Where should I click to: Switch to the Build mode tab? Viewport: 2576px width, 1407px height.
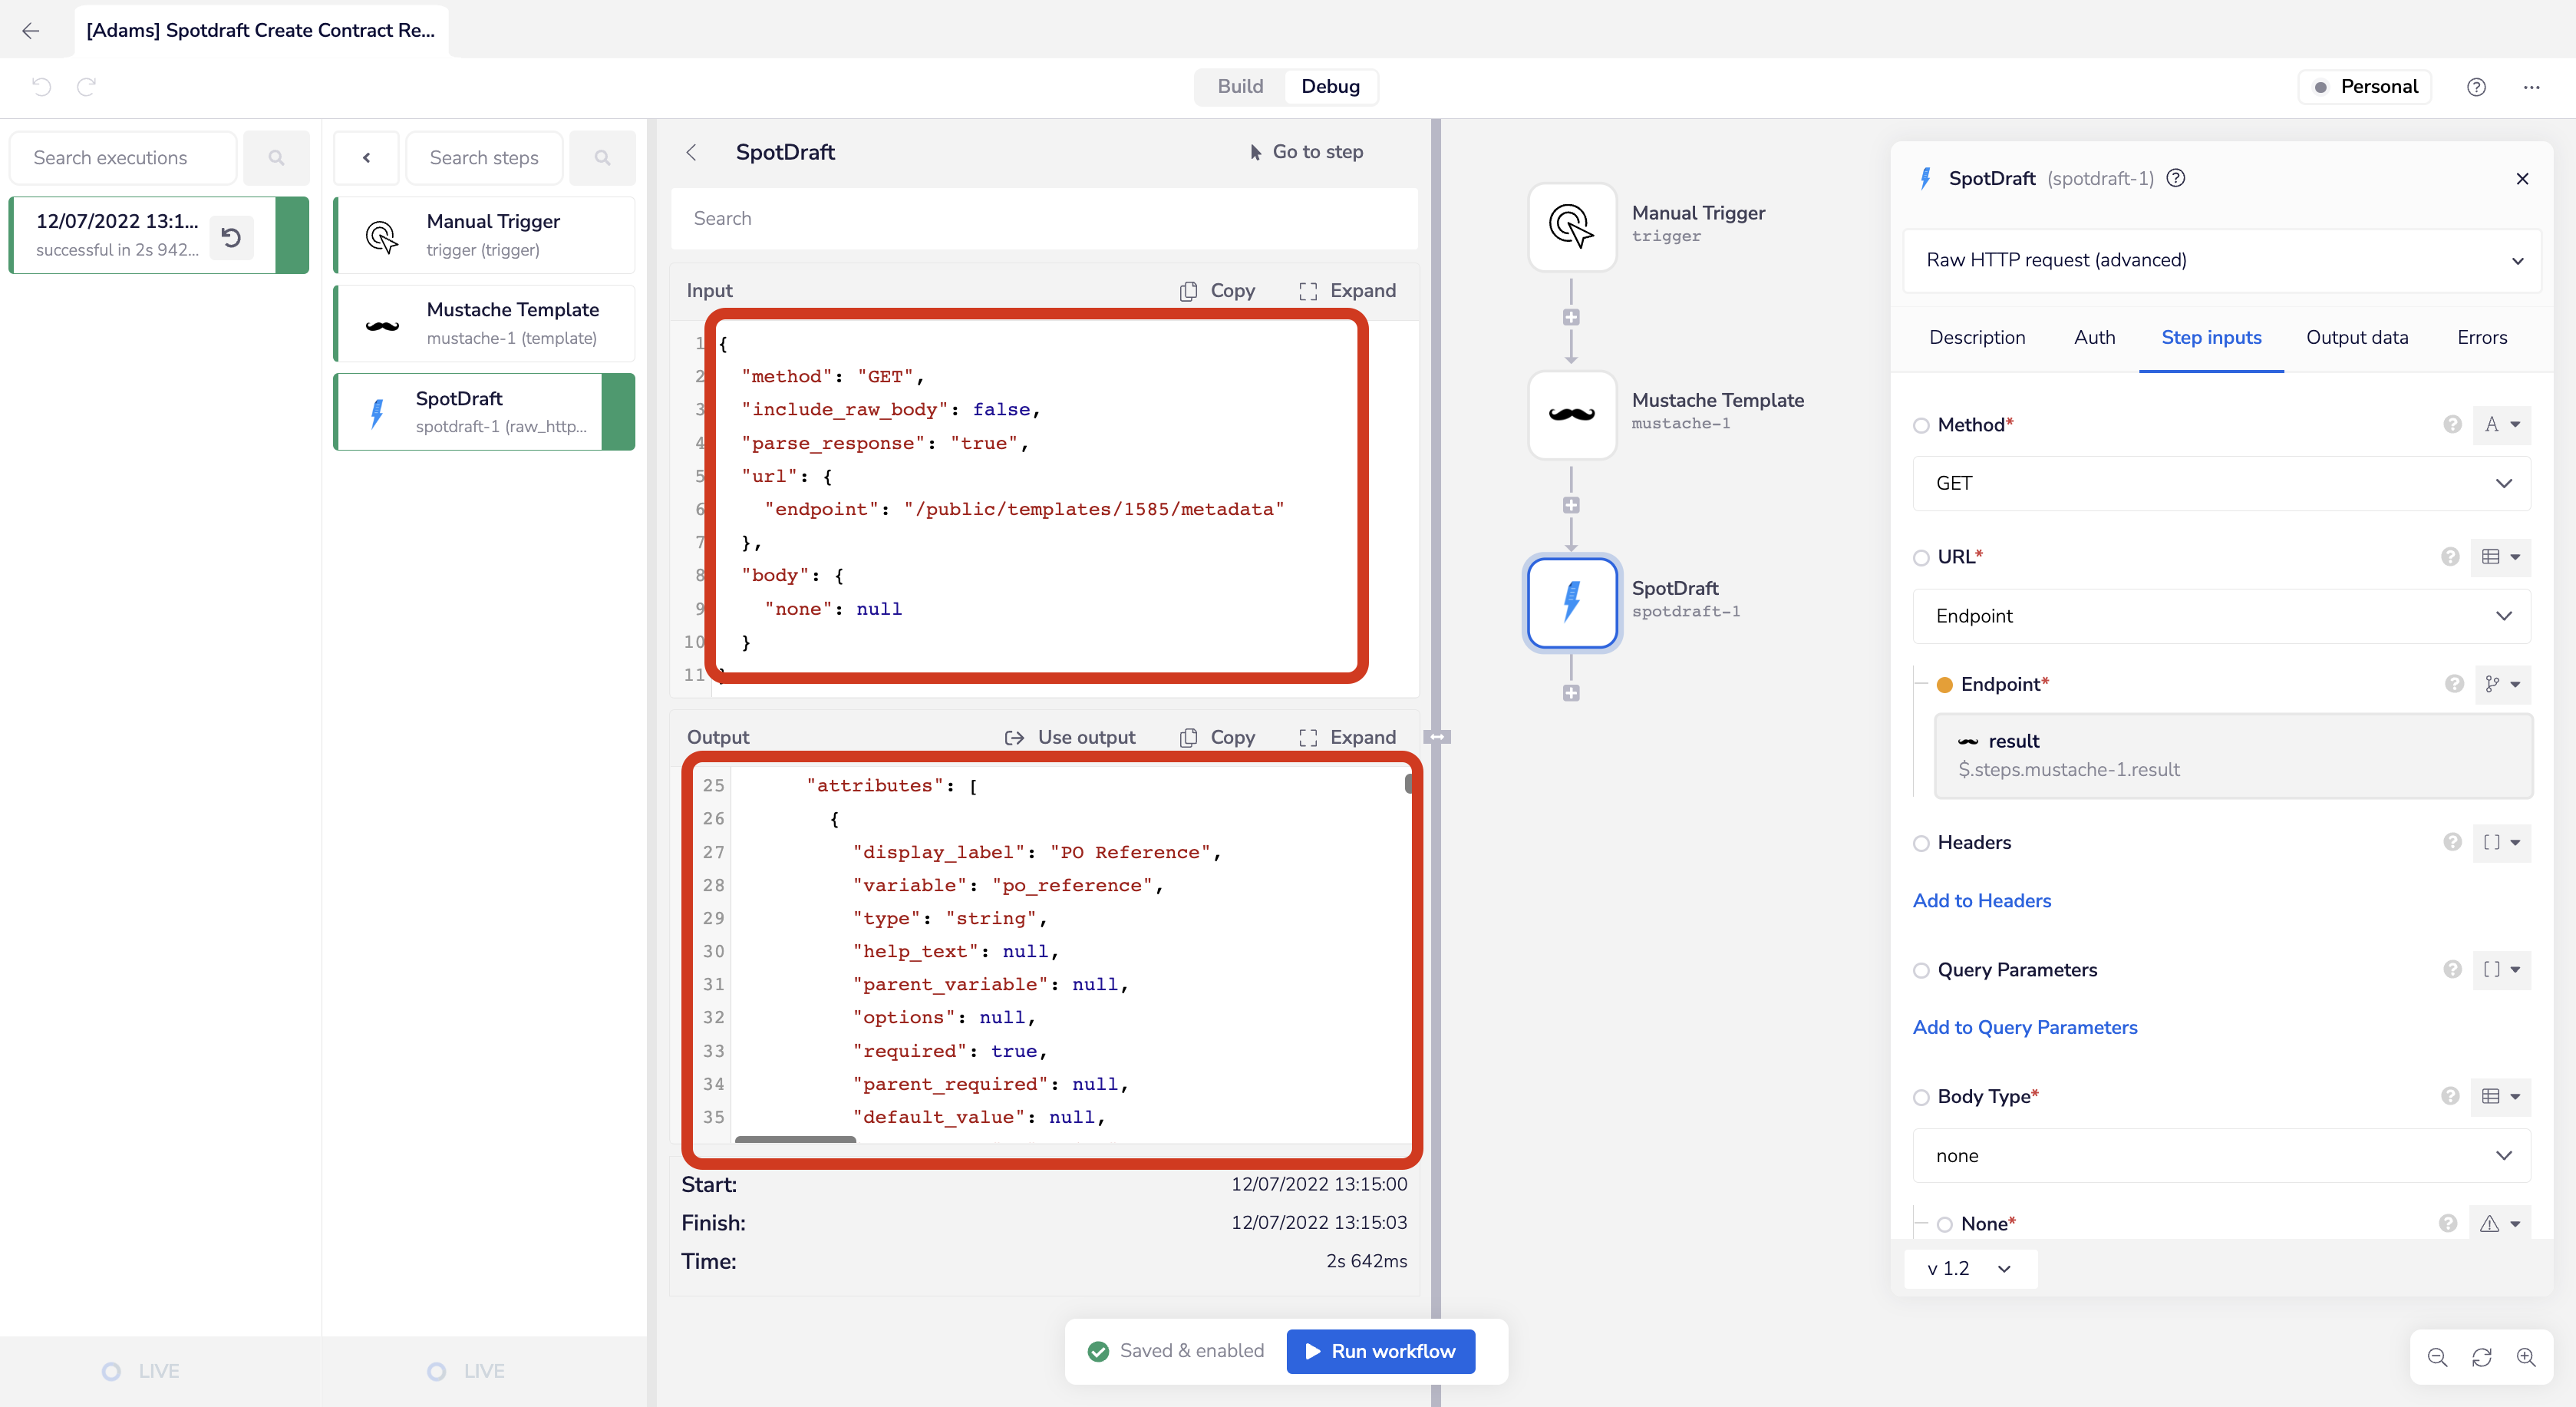1240,87
